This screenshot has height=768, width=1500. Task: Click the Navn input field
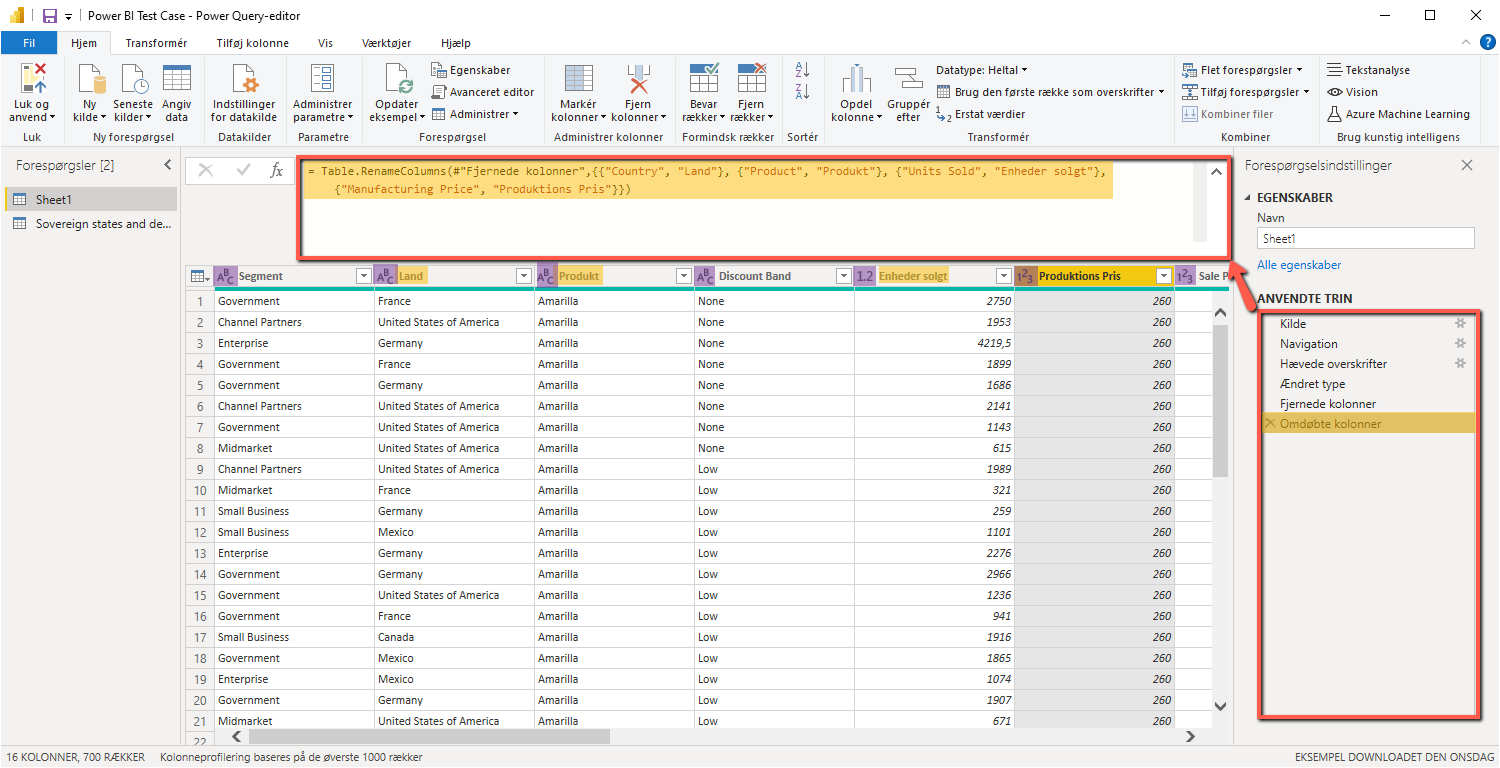[1365, 239]
